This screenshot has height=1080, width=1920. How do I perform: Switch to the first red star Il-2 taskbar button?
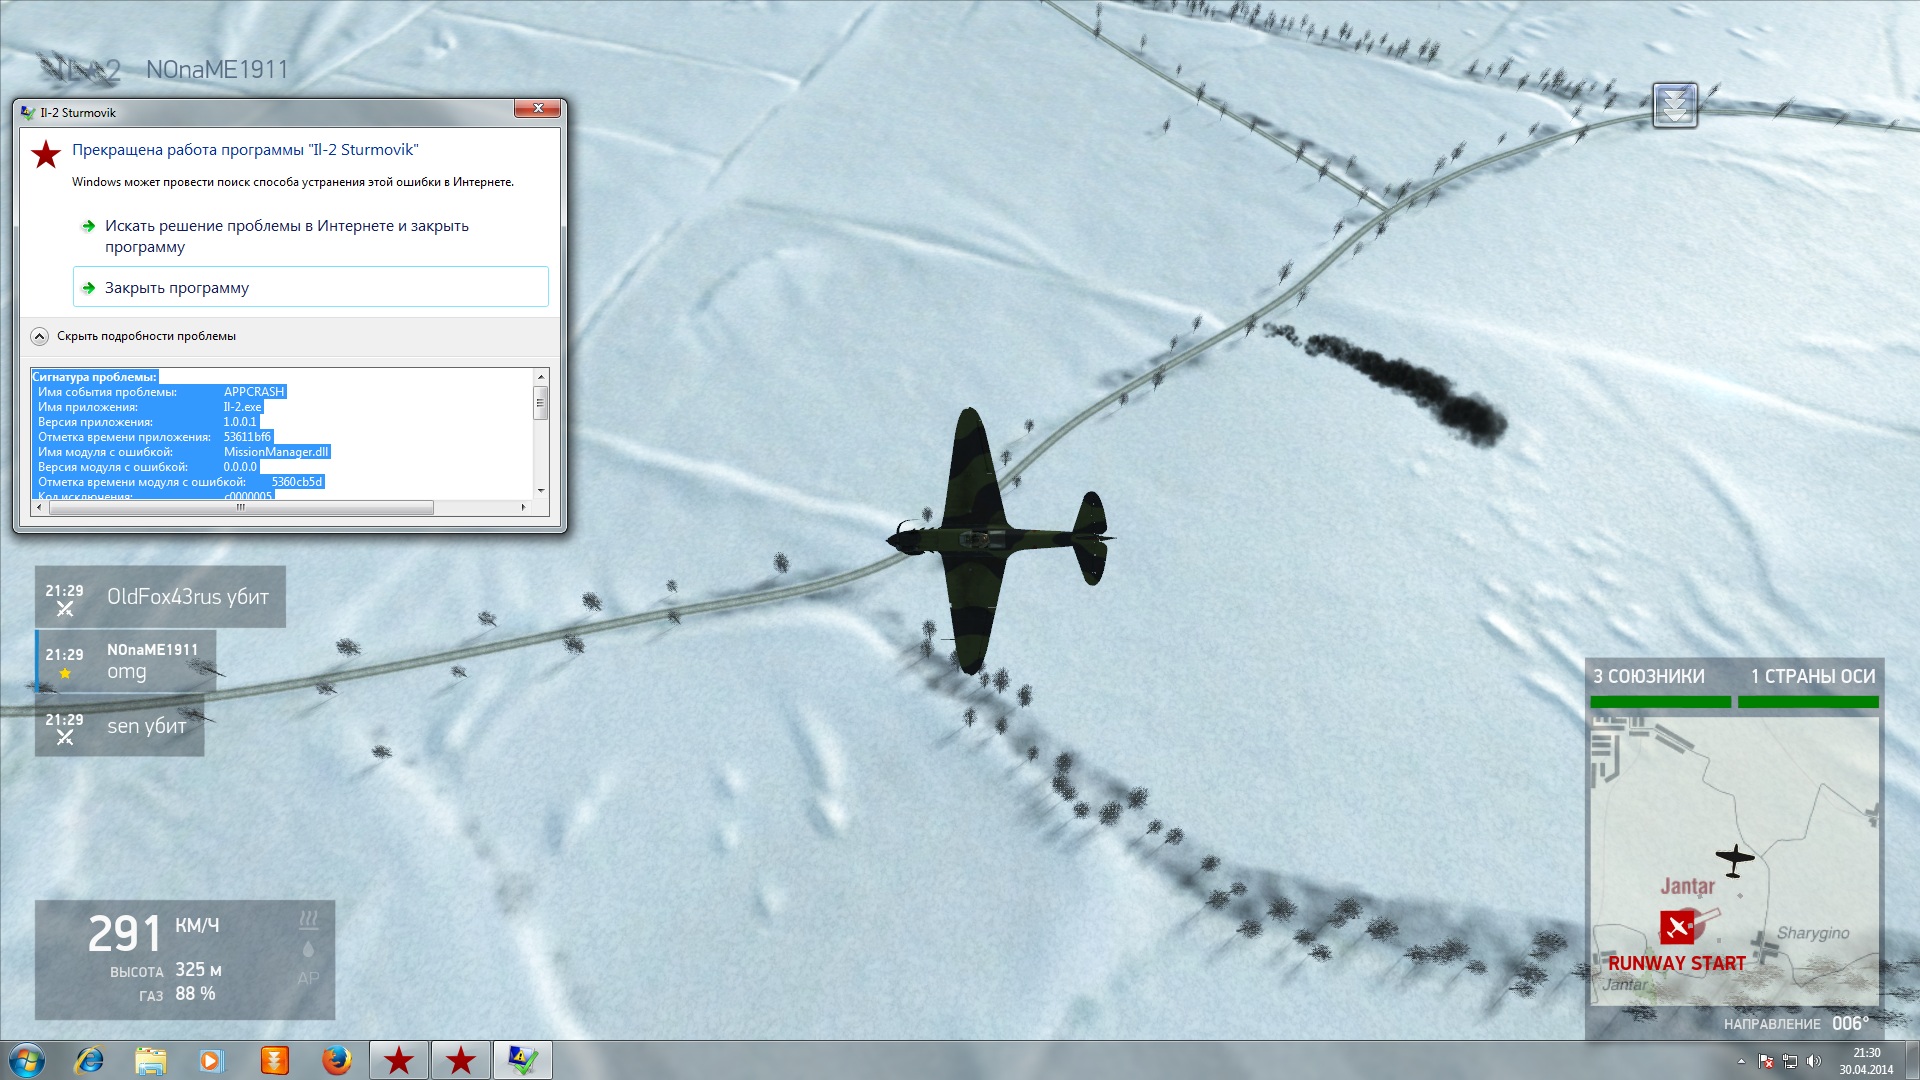point(399,1060)
